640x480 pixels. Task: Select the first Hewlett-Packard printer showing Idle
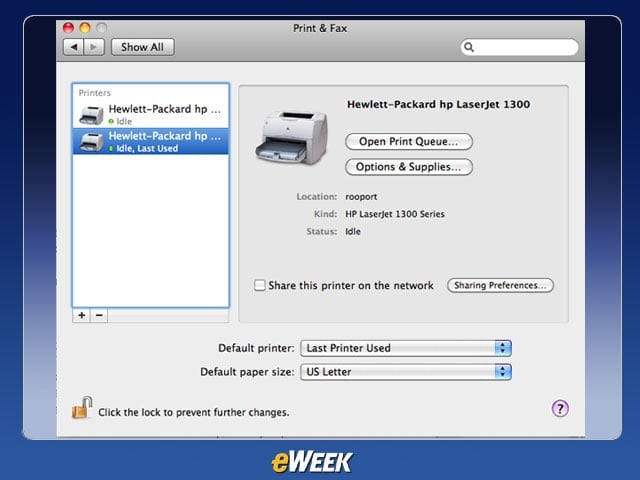[x=151, y=114]
